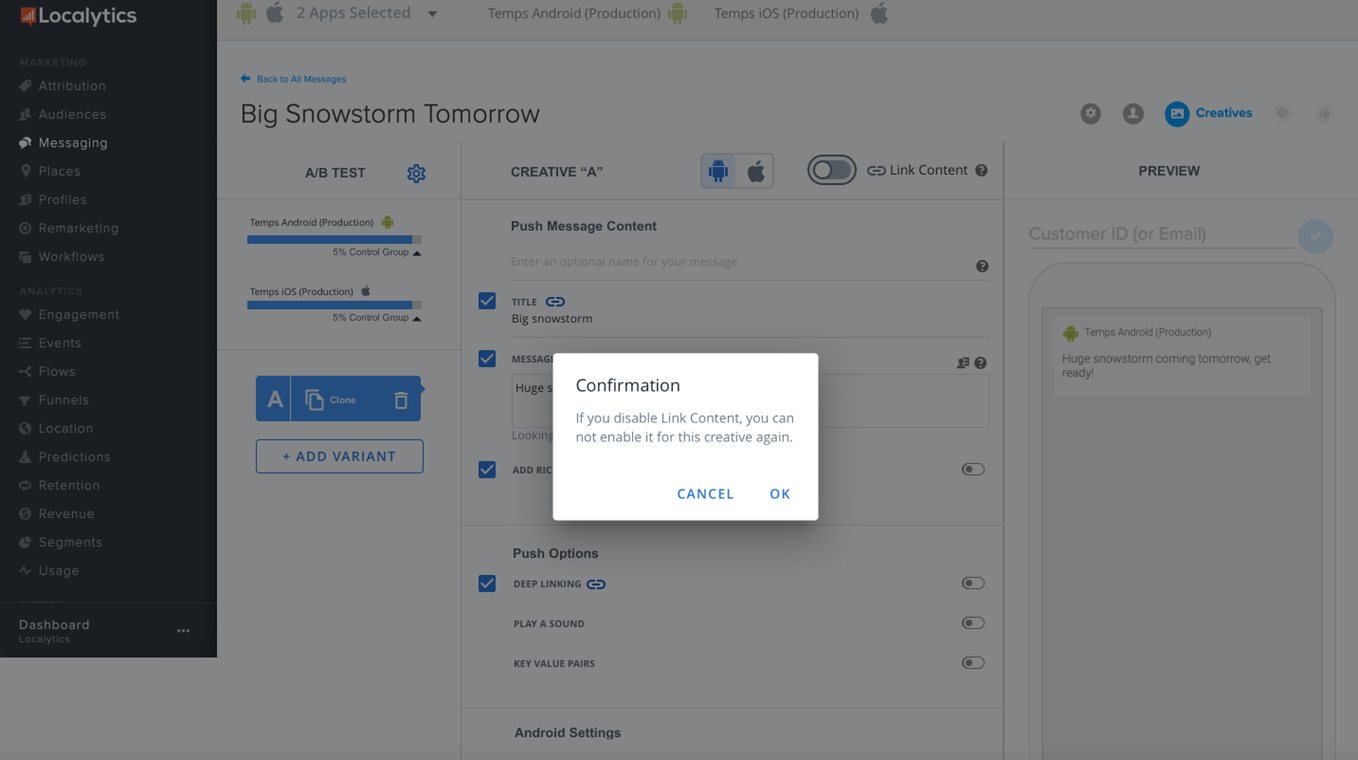Image resolution: width=1358 pixels, height=760 pixels.
Task: Select the Apple platform icon in Creative A
Action: coord(756,171)
